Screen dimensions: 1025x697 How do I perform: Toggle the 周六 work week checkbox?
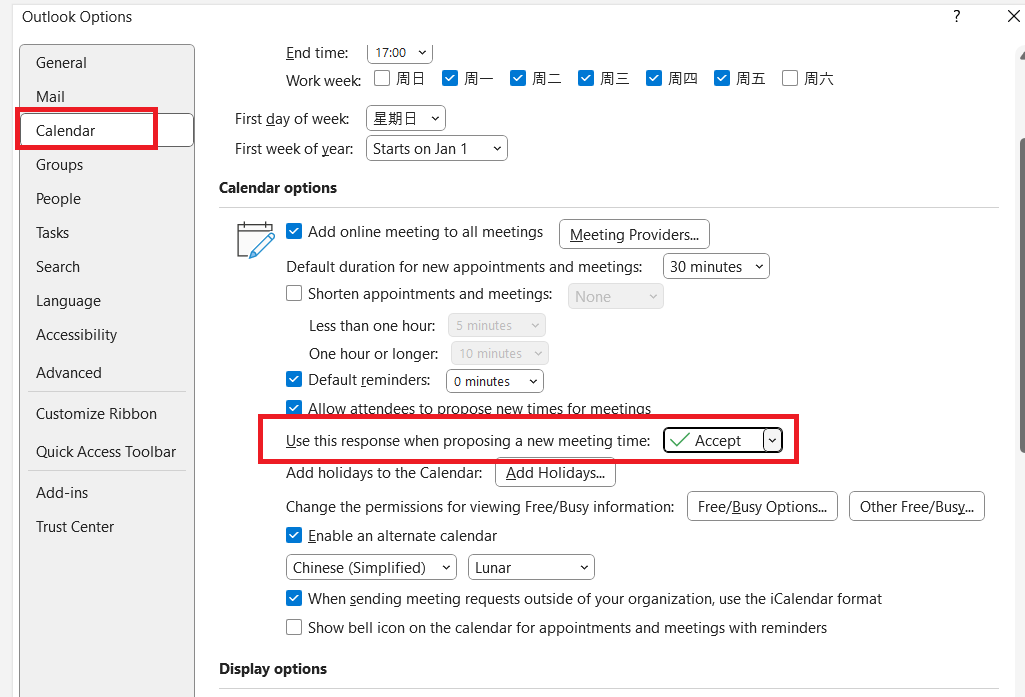(x=790, y=78)
